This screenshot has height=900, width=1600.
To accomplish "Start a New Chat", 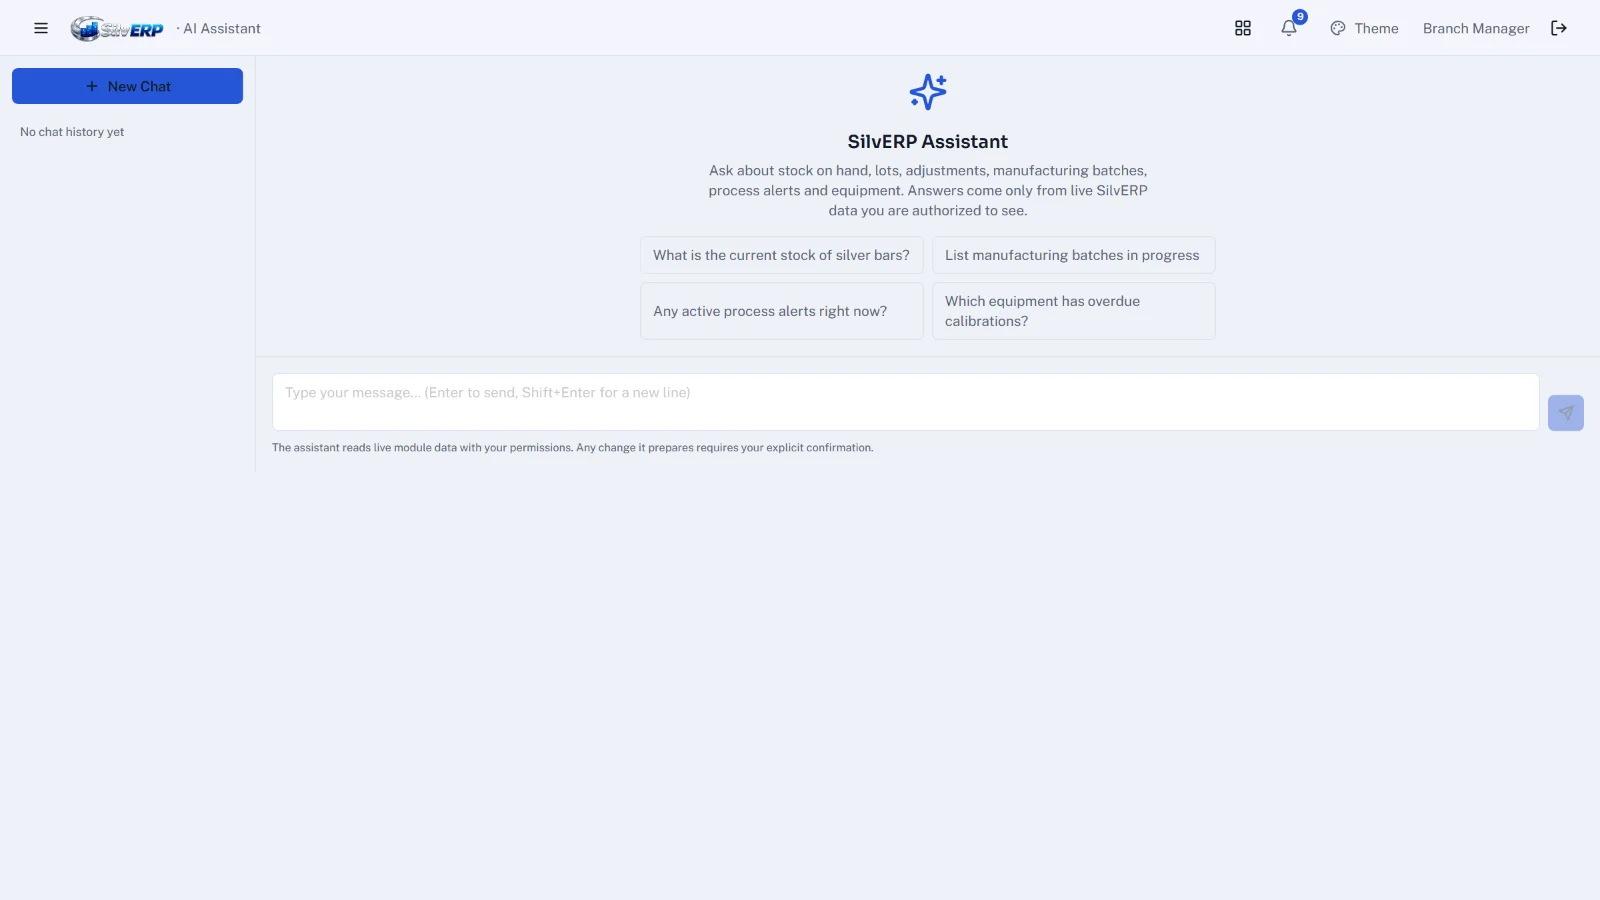I will pyautogui.click(x=127, y=86).
